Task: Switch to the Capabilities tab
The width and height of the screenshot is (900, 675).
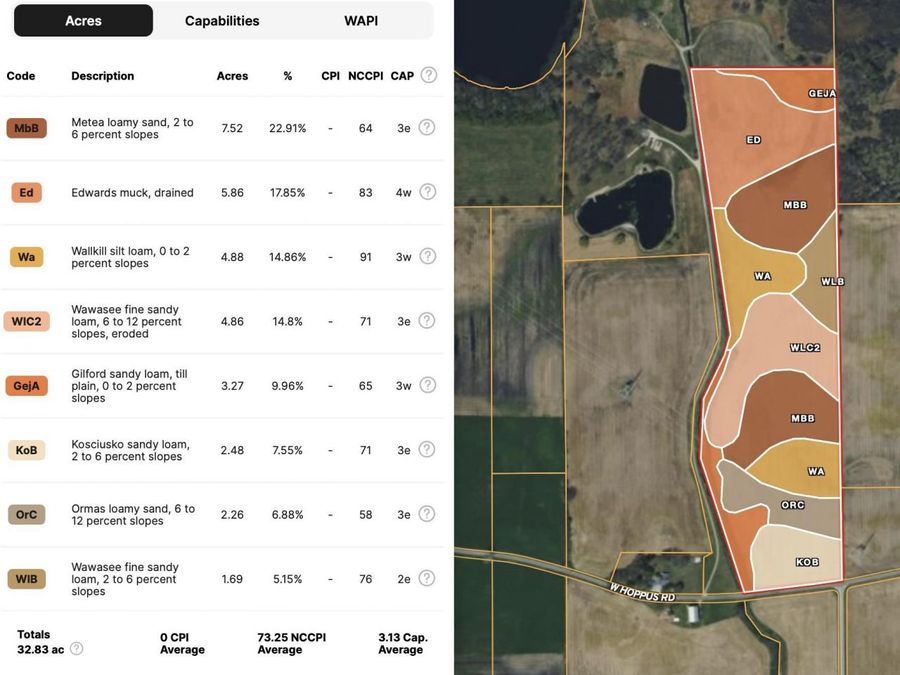Action: (222, 21)
